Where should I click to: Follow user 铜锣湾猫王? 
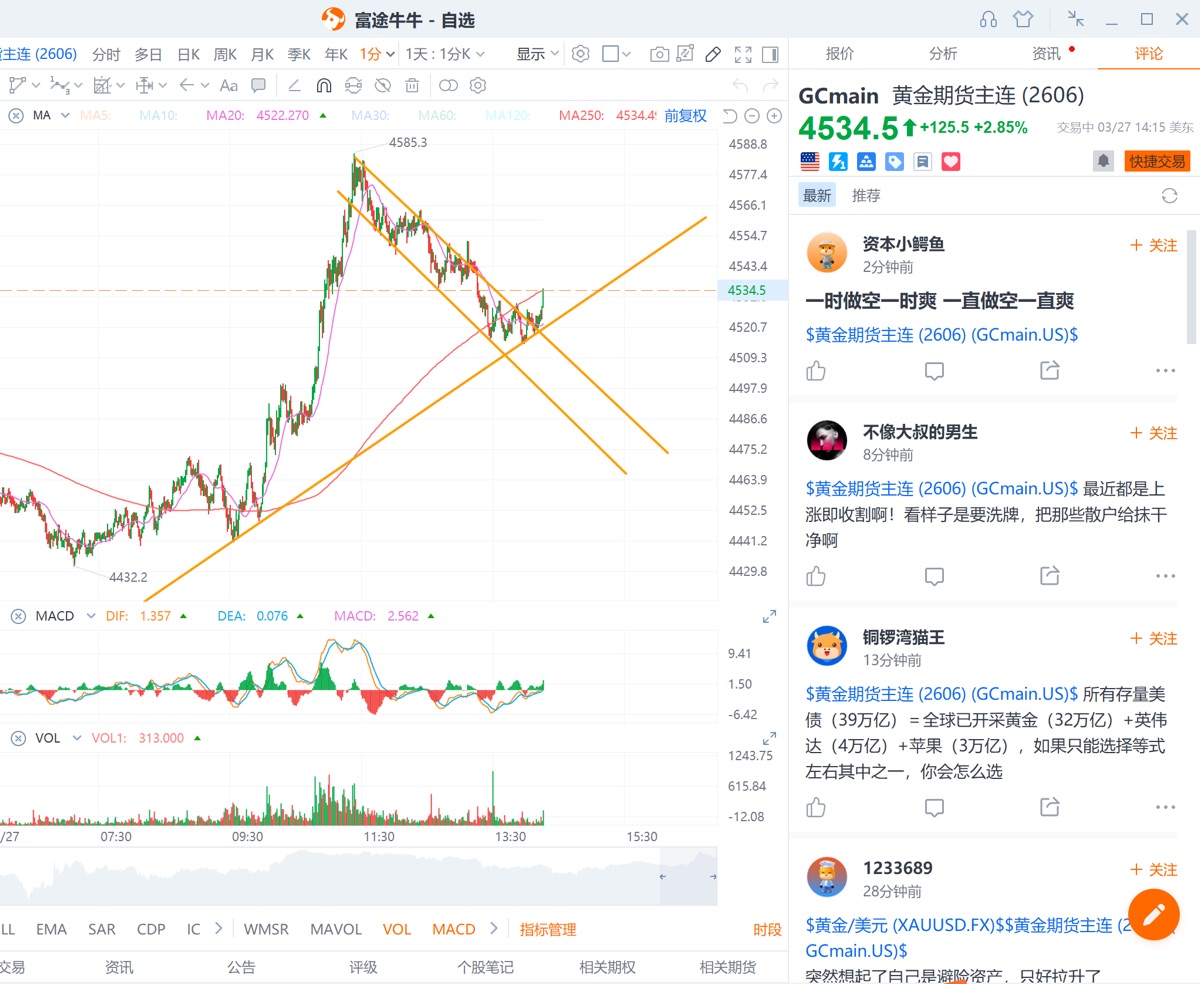1154,638
